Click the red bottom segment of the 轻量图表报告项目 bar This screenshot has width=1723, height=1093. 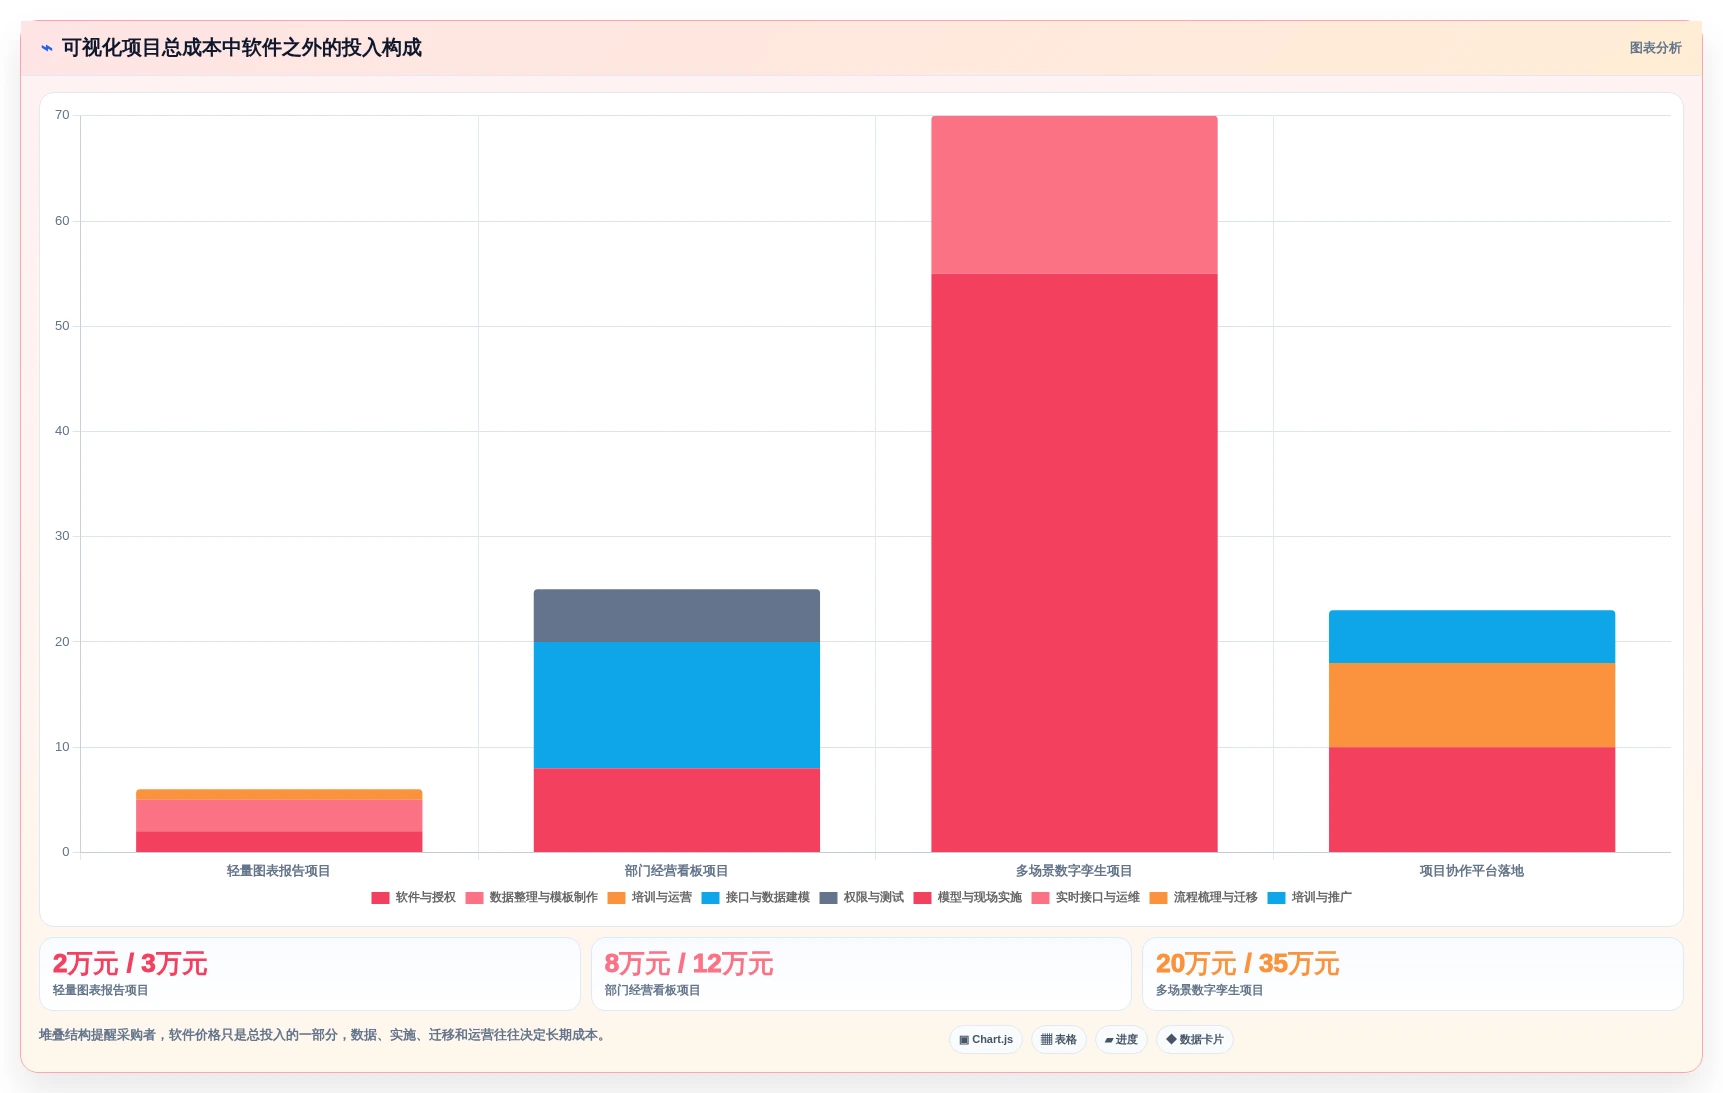[279, 842]
